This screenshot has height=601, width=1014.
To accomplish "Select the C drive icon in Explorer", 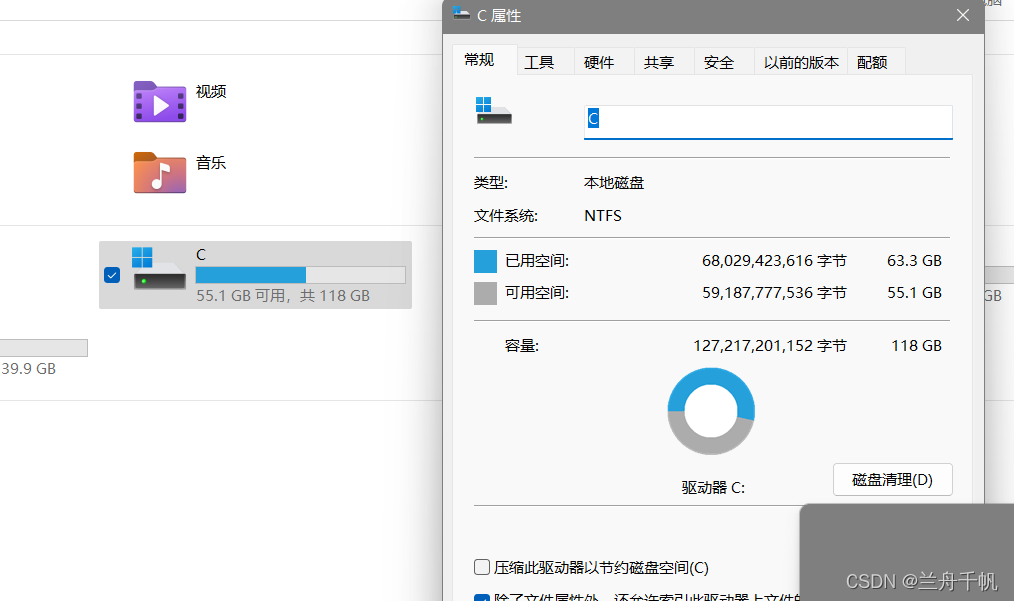I will point(158,267).
